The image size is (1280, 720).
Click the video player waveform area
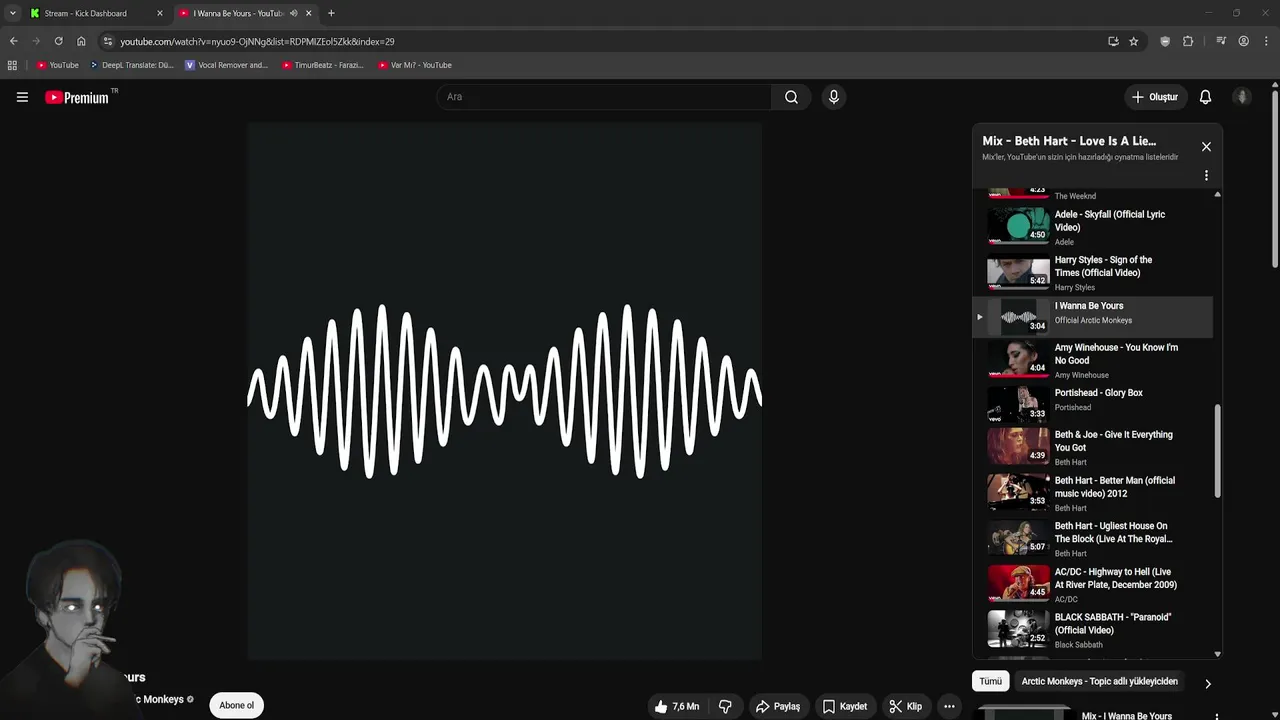[504, 391]
